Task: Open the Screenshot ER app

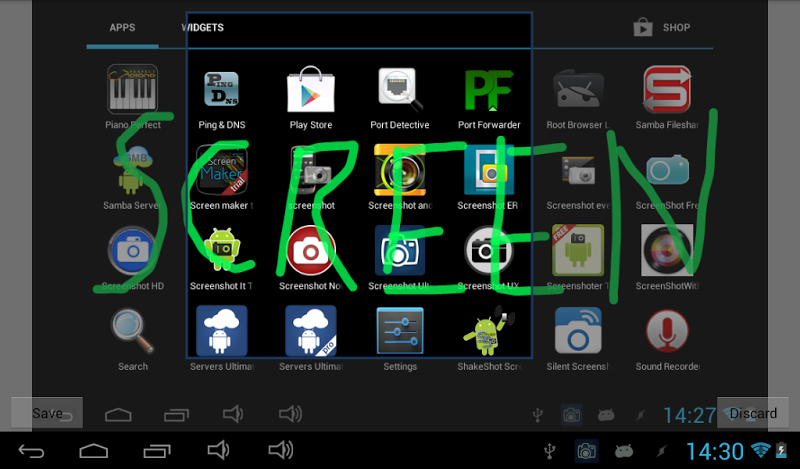Action: [x=489, y=170]
